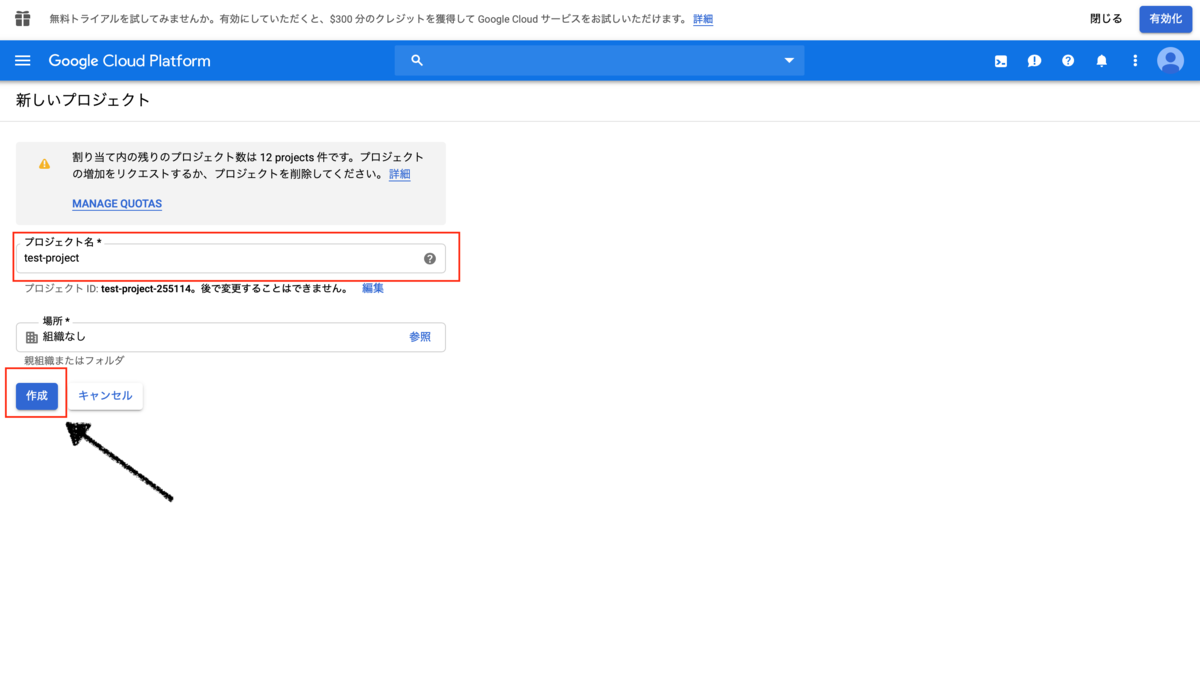Open MANAGE QUOTAS link
Screen dimensions: 1200x681
click(x=117, y=204)
